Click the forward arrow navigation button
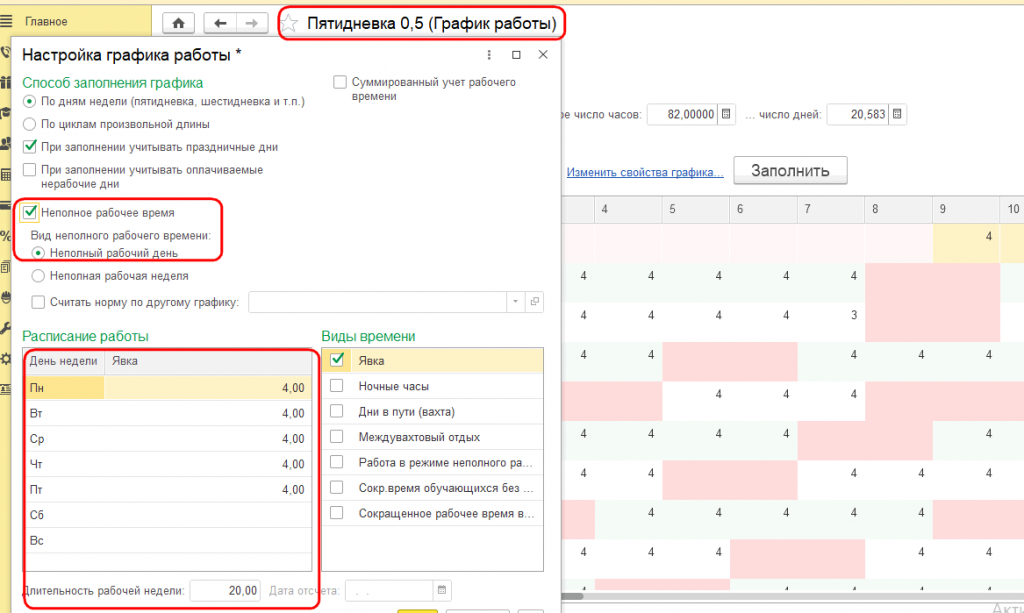 coord(252,24)
